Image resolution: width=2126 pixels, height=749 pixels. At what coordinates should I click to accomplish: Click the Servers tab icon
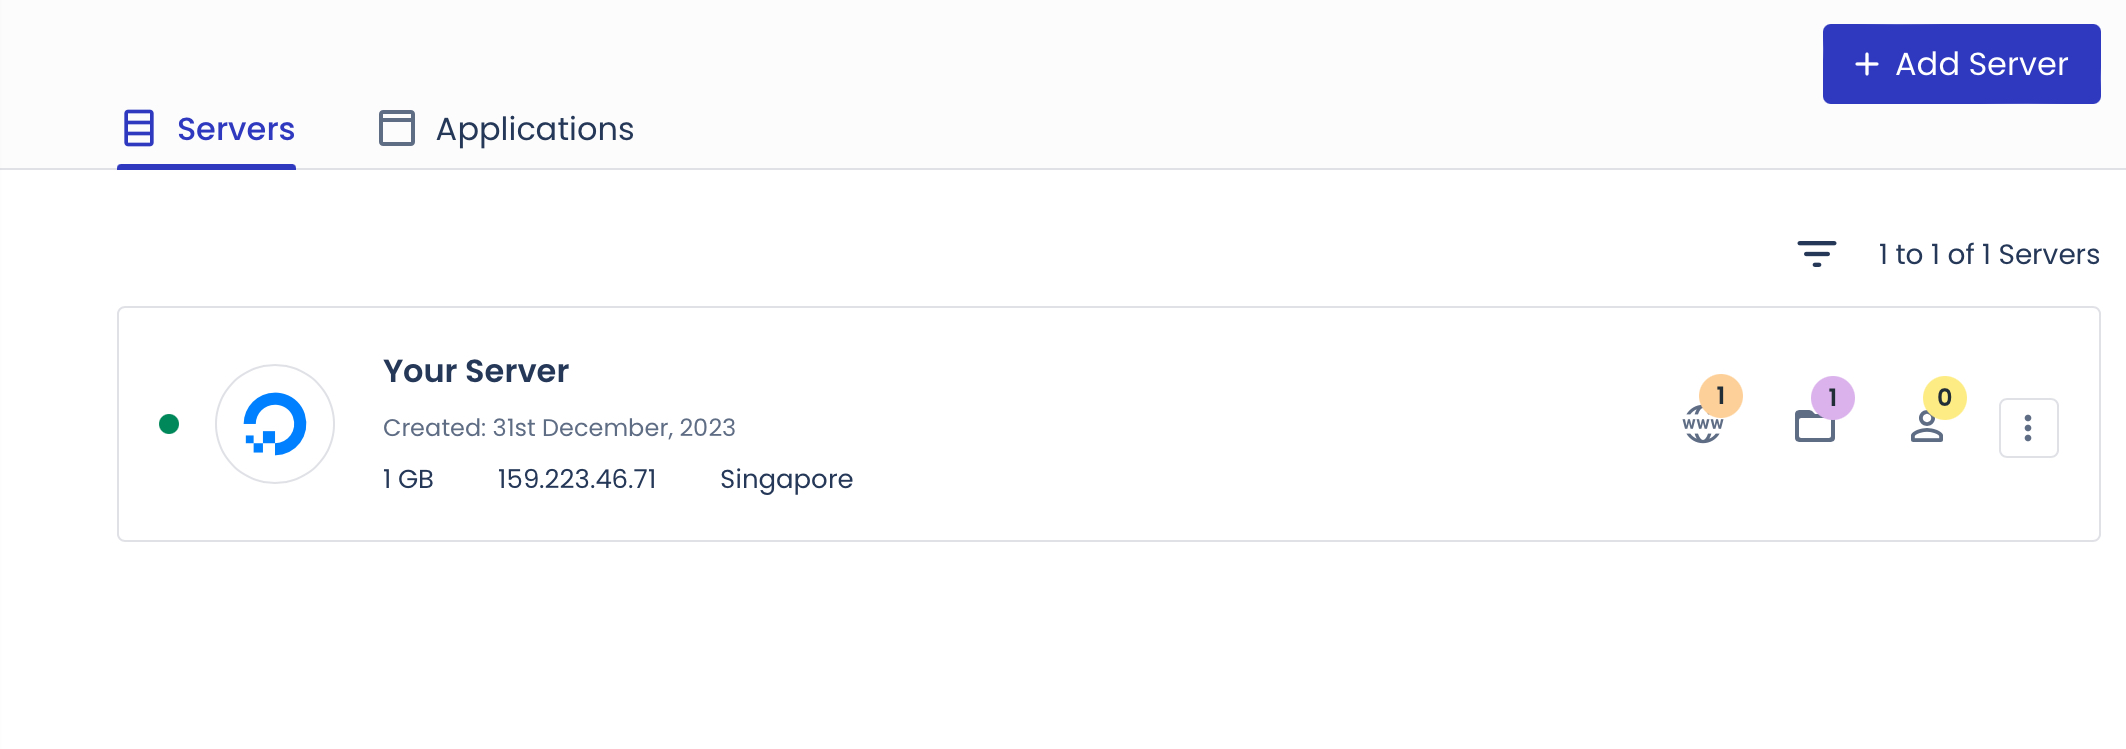point(139,128)
